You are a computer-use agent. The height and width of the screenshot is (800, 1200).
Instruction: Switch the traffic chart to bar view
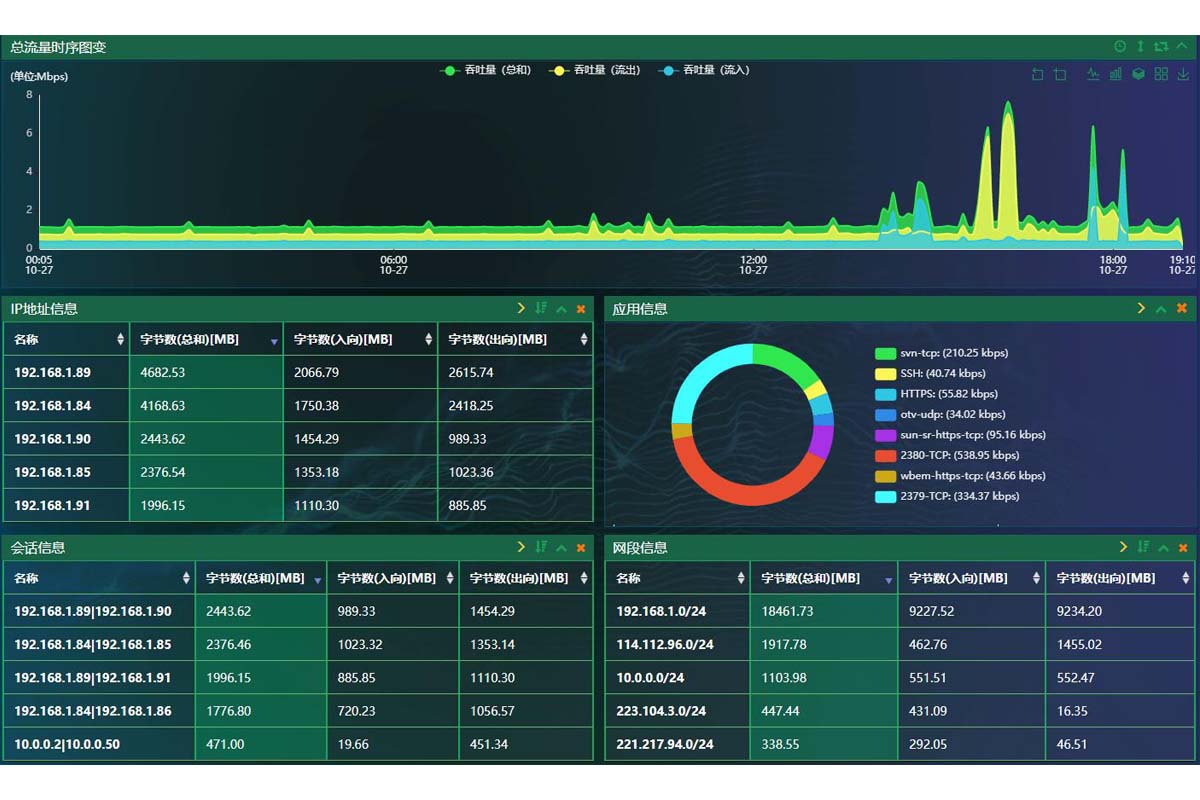(x=1115, y=74)
